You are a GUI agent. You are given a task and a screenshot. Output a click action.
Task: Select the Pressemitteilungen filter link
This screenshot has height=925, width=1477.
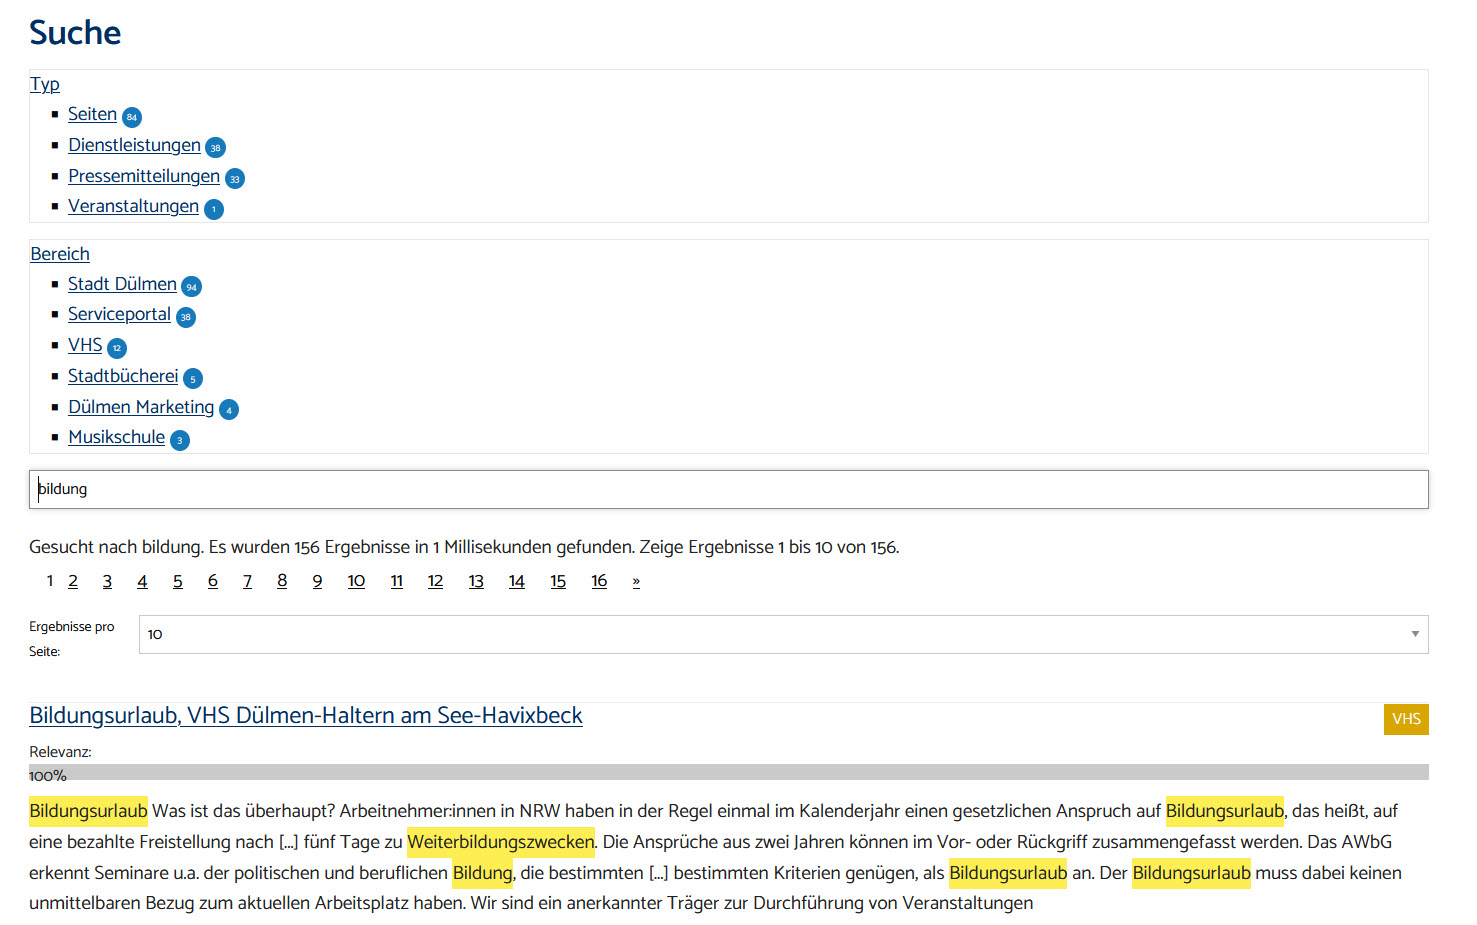tap(143, 177)
